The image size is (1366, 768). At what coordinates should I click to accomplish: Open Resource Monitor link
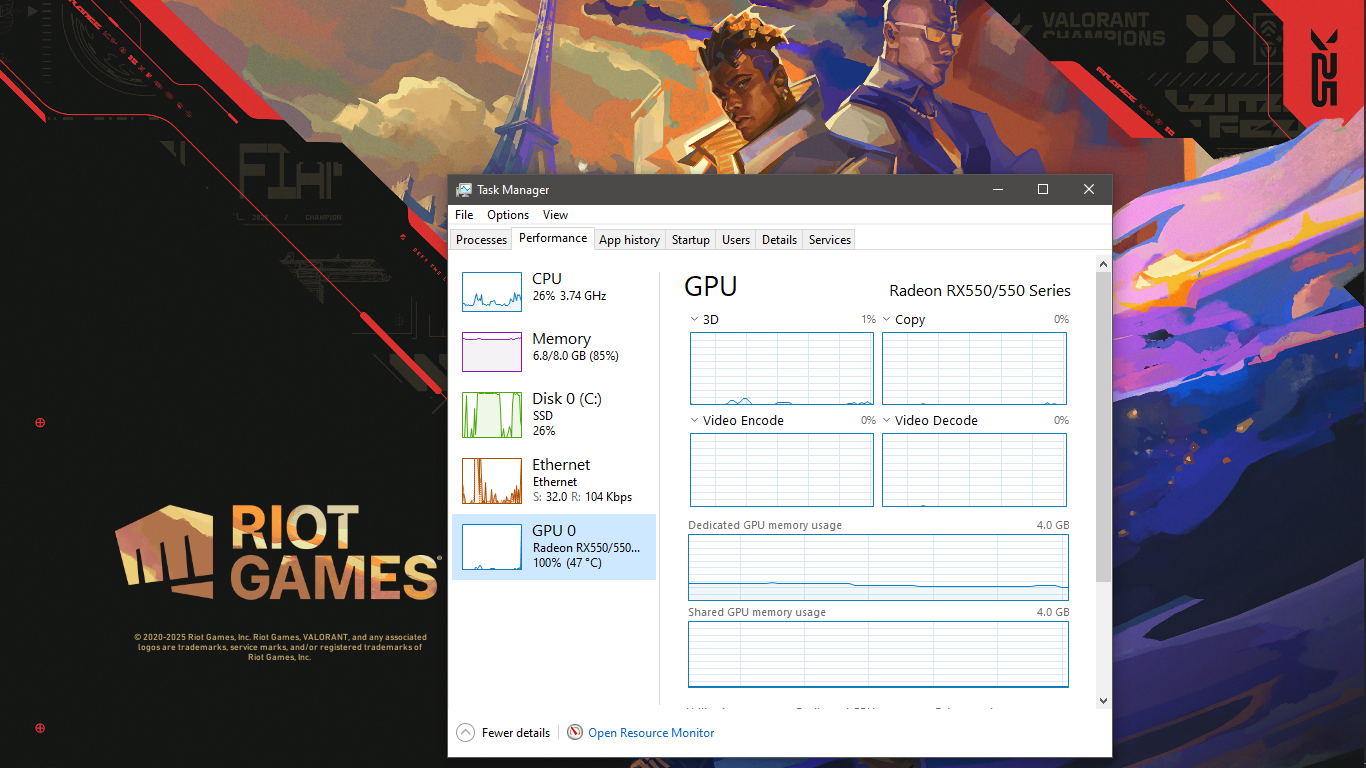point(651,733)
